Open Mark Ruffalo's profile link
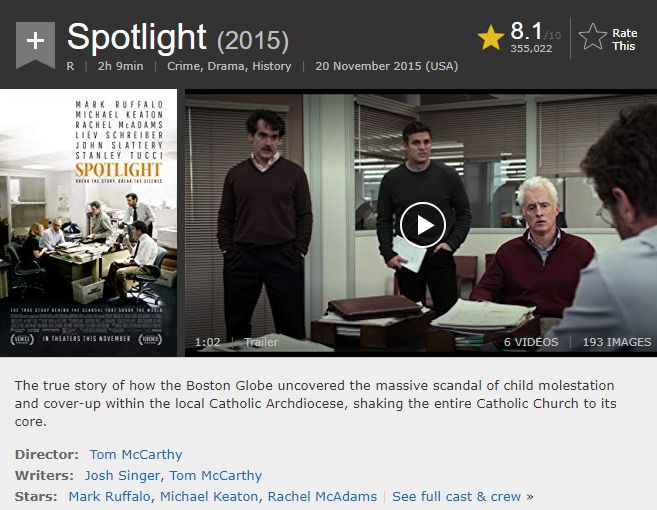Screen dimensions: 657x510 click(x=109, y=496)
